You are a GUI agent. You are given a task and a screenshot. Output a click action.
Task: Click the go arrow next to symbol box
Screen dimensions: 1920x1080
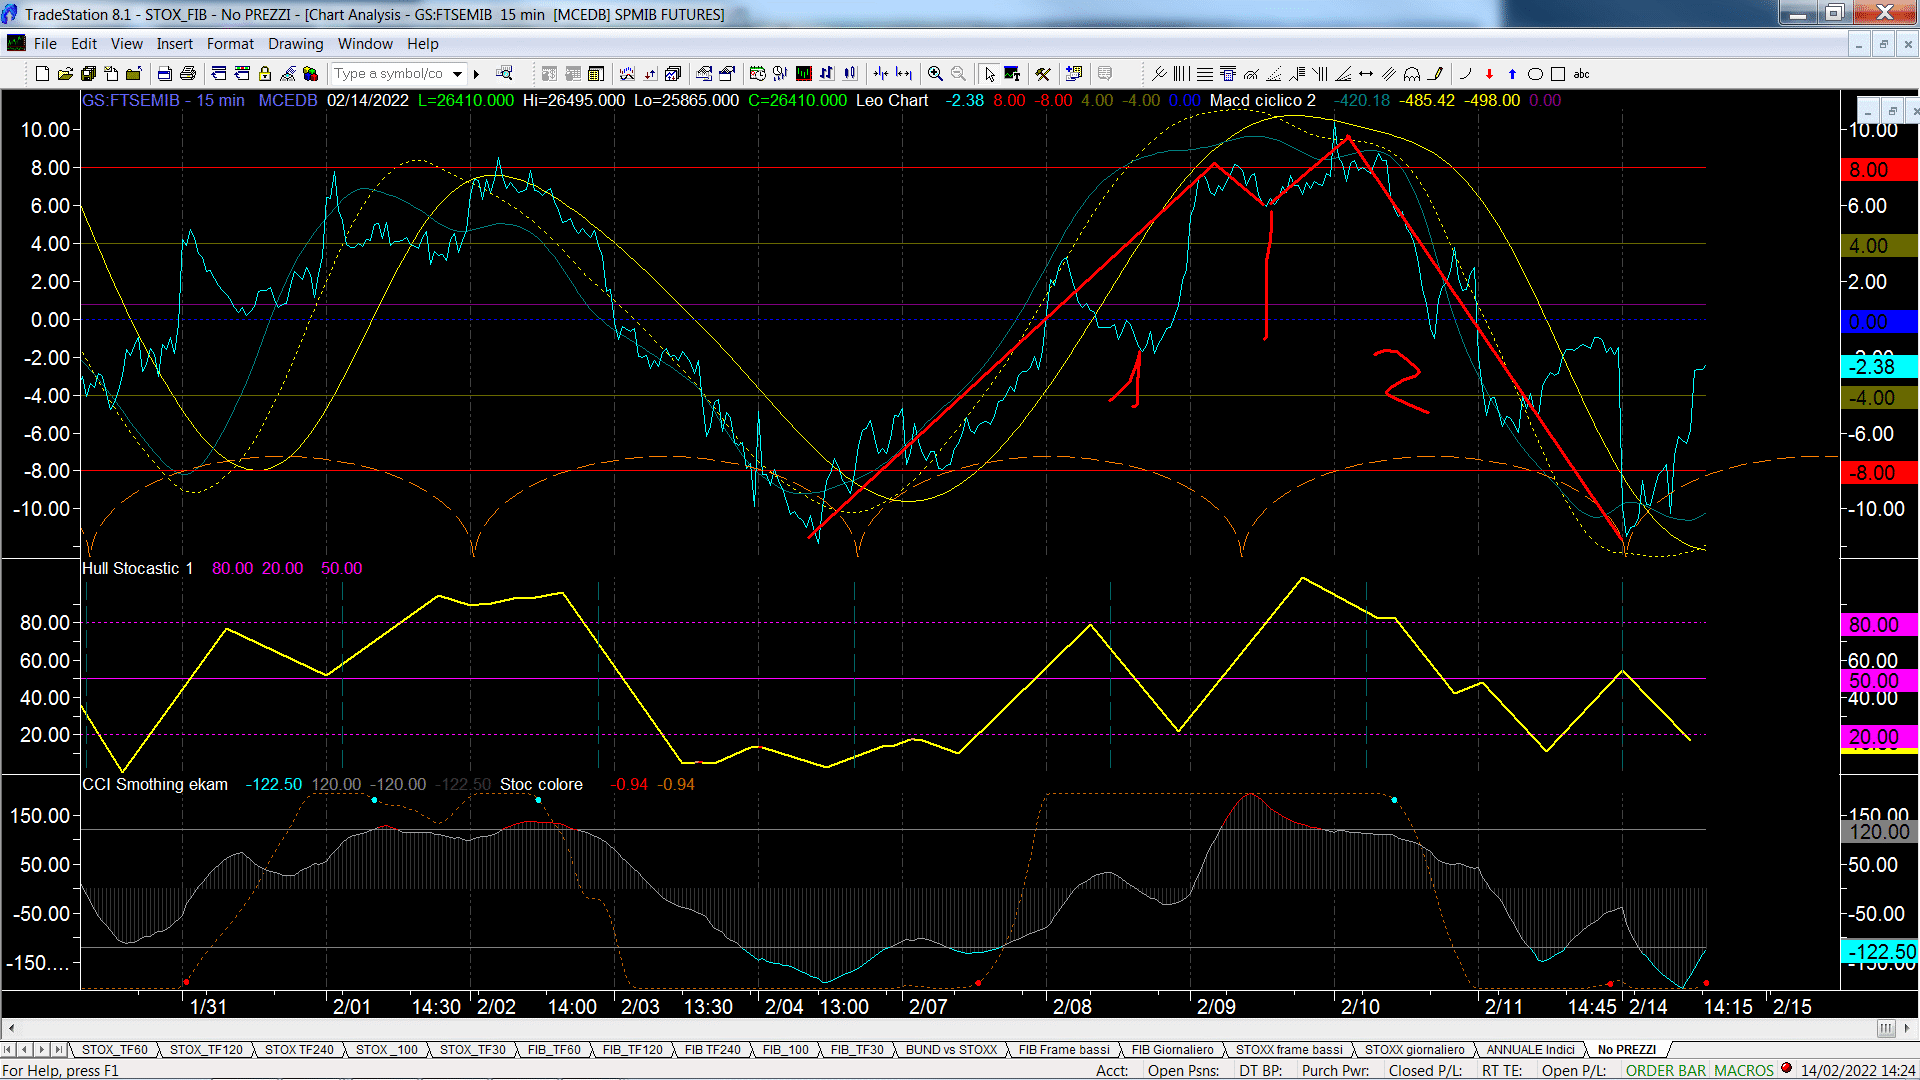click(x=477, y=74)
